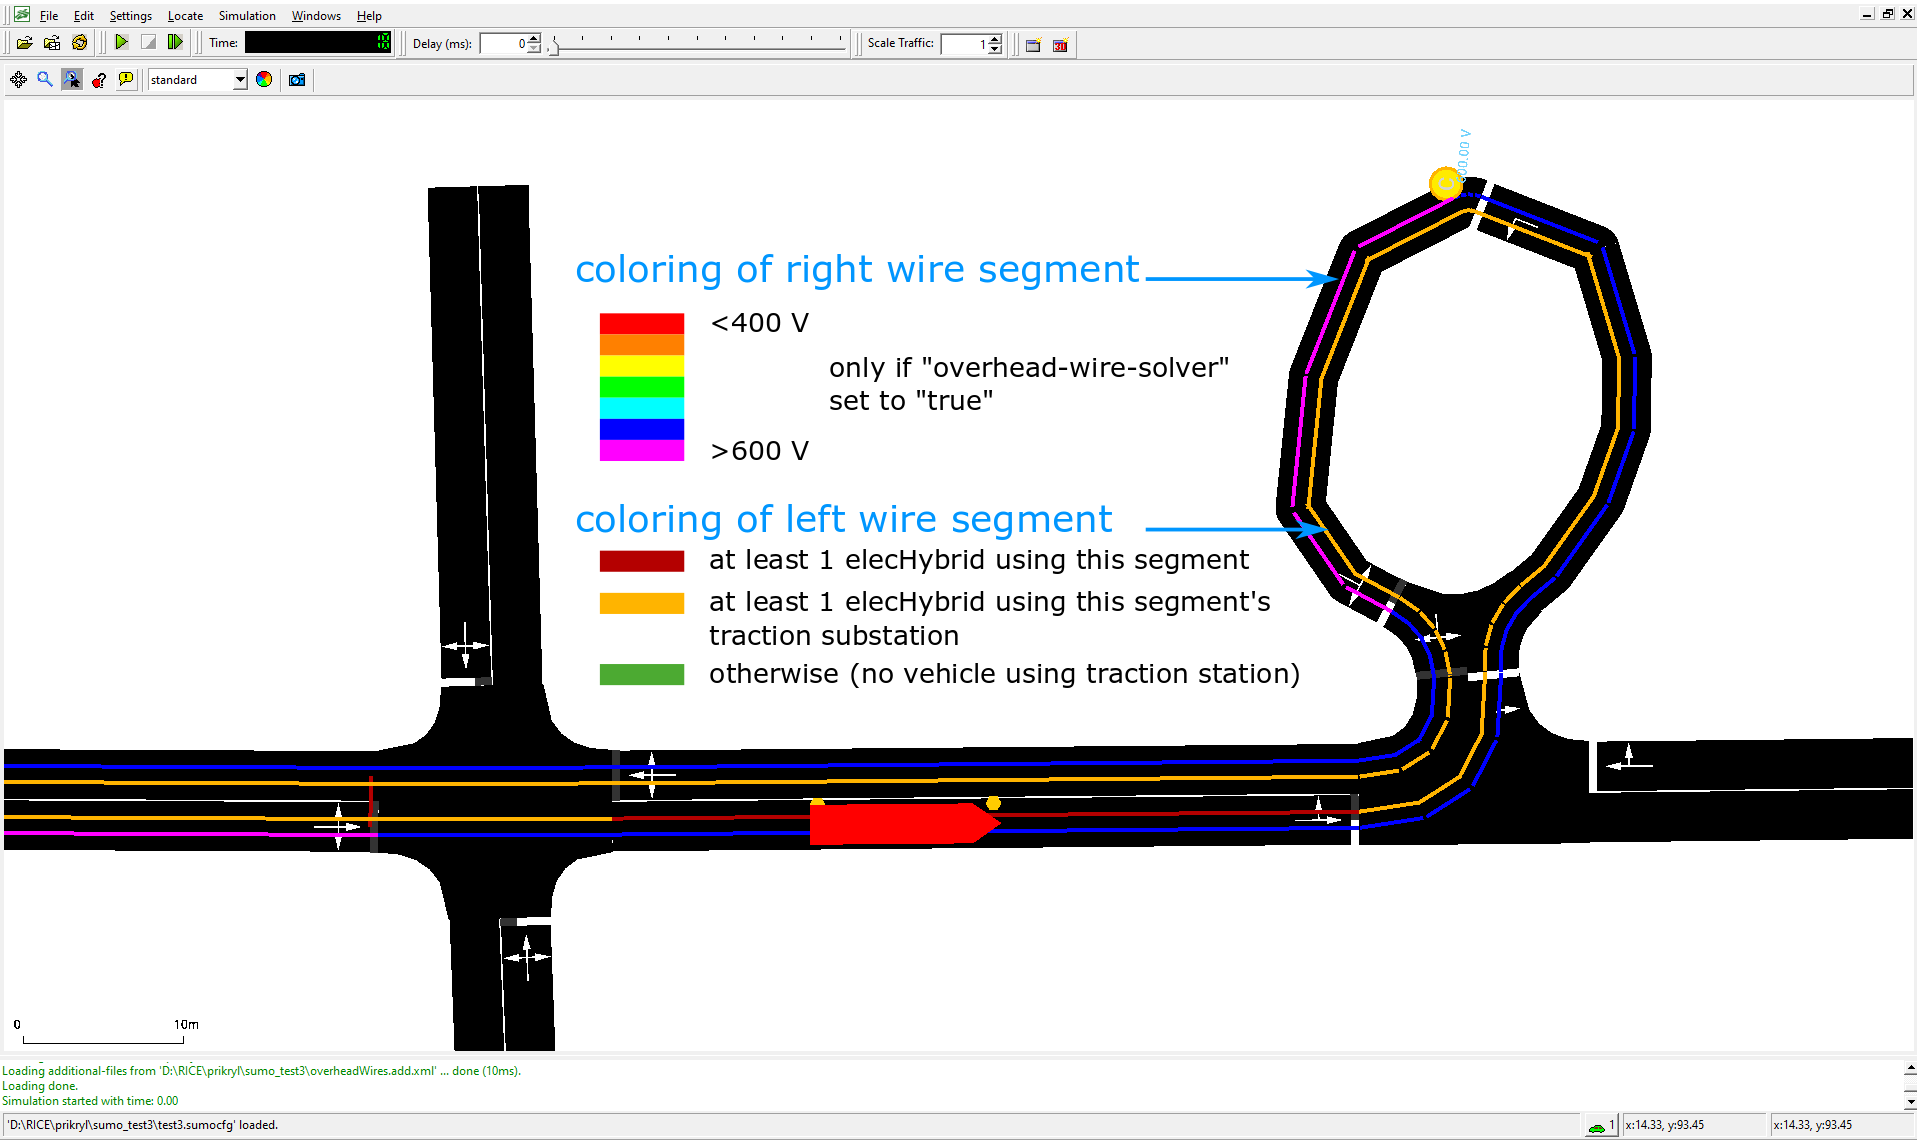This screenshot has height=1140, width=1917.
Task: Start the simulation with the Run button
Action: tap(121, 42)
